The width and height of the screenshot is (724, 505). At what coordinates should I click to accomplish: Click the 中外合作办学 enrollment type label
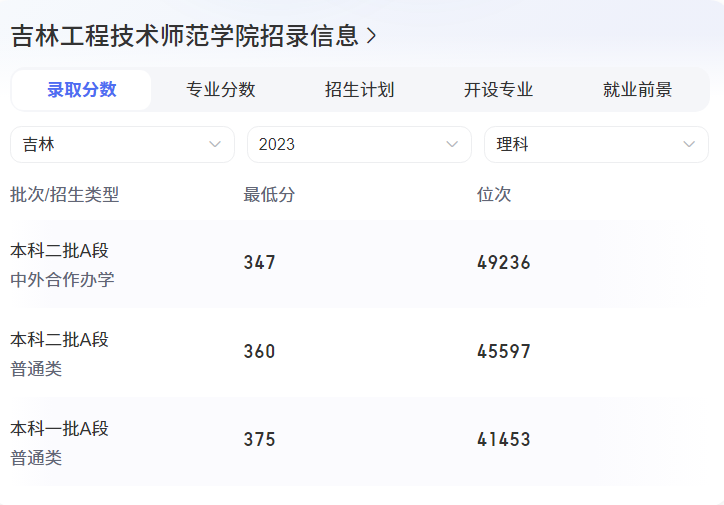click(x=62, y=280)
